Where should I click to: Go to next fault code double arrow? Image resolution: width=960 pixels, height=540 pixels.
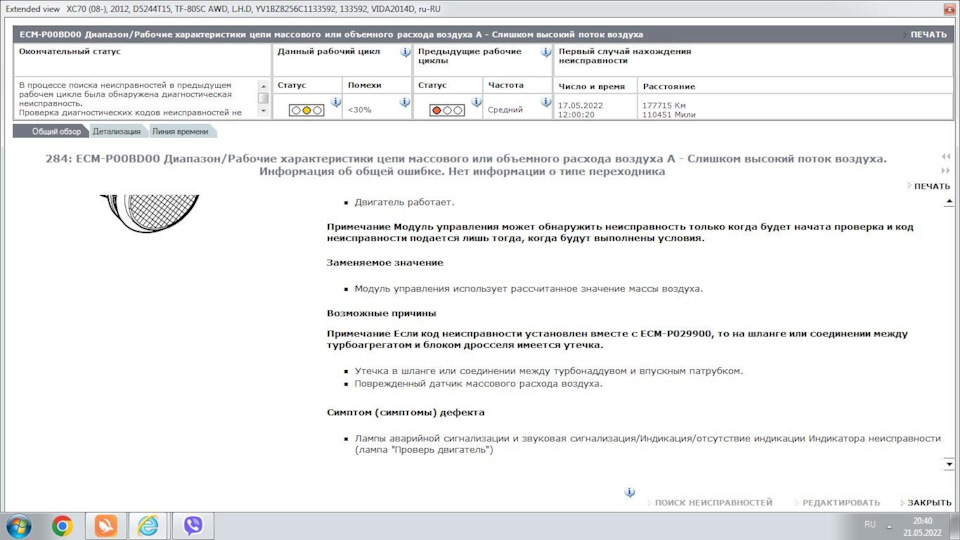(946, 171)
